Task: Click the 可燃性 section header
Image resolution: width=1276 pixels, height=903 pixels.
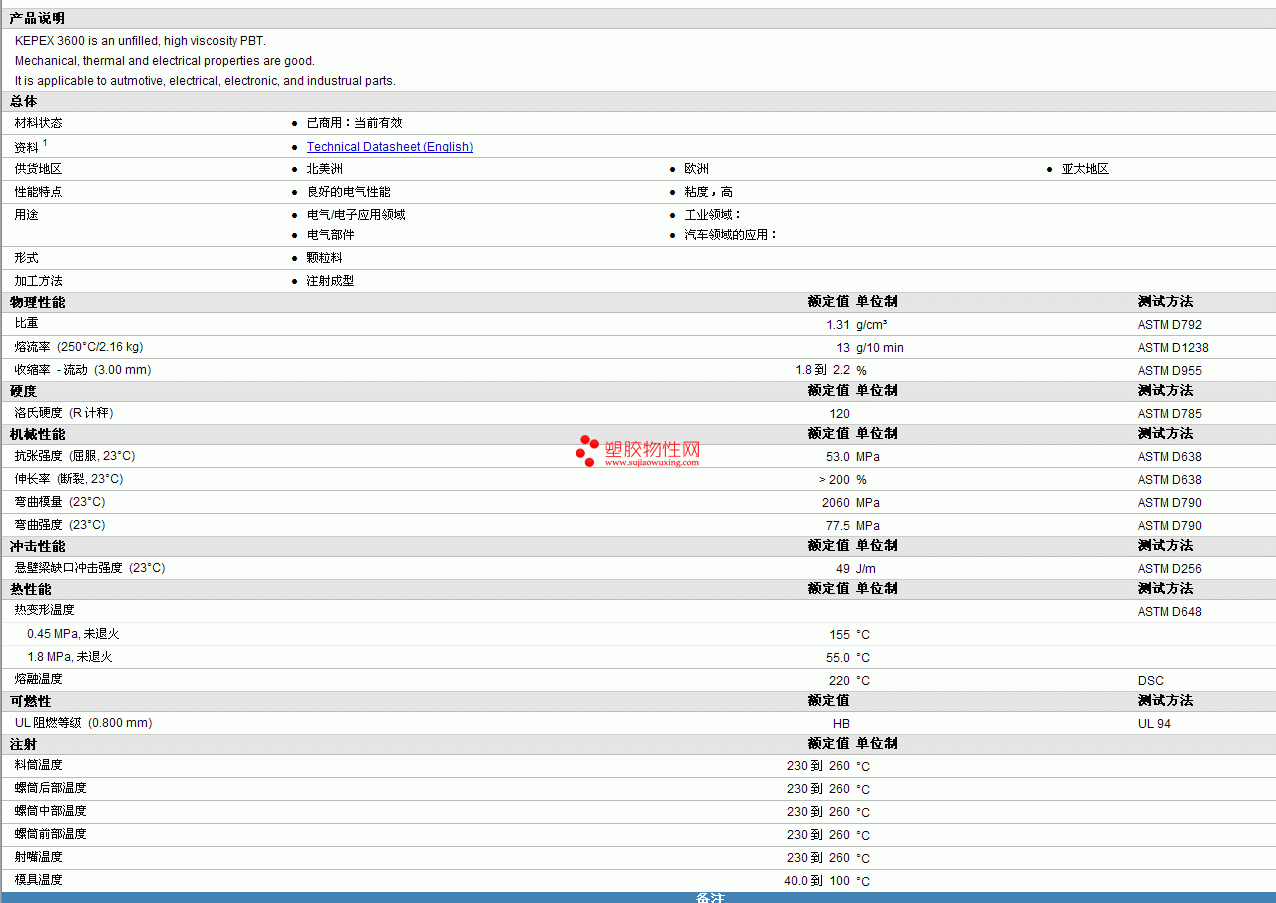Action: click(x=30, y=701)
